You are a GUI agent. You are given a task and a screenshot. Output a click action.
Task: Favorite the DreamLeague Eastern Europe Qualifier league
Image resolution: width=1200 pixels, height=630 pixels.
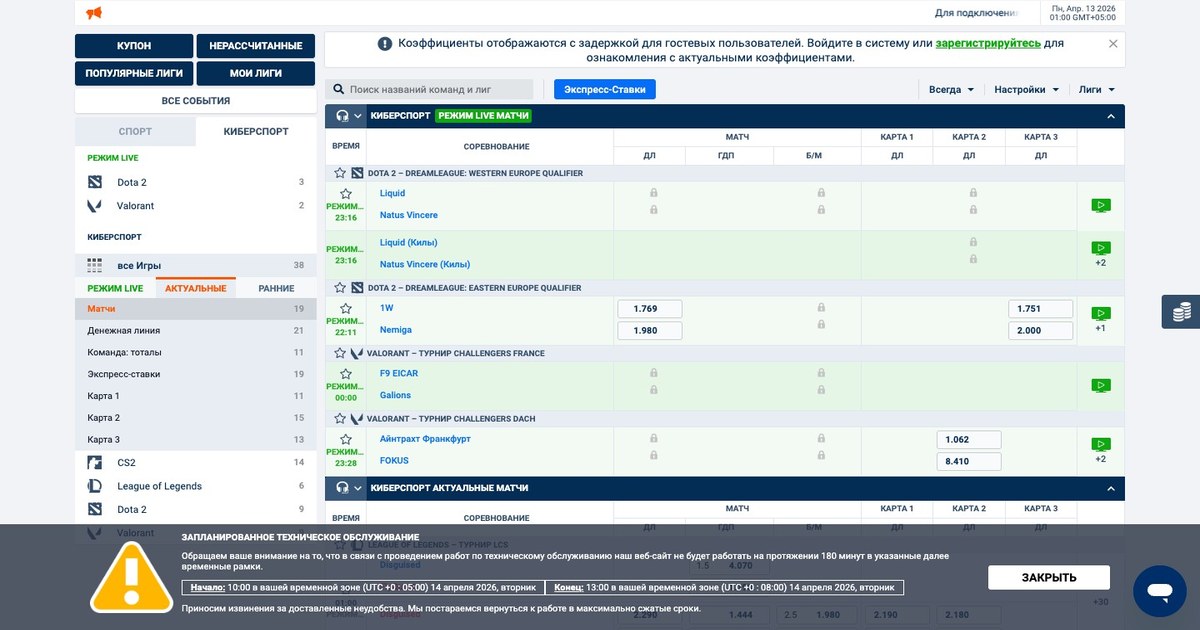(x=340, y=288)
